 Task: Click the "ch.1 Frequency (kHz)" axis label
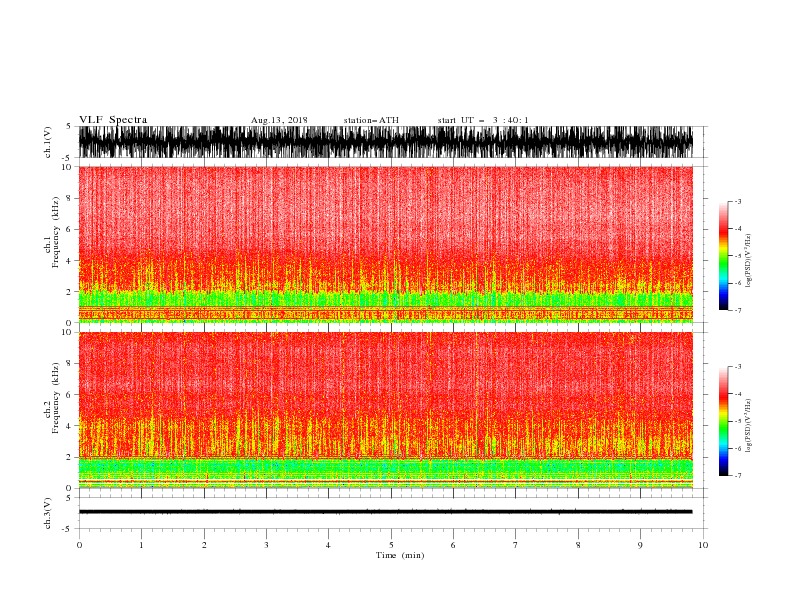(x=52, y=232)
